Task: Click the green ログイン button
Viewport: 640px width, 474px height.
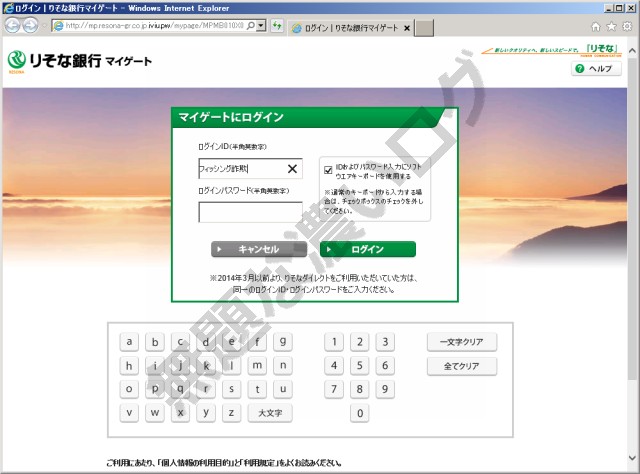Action: tap(368, 249)
